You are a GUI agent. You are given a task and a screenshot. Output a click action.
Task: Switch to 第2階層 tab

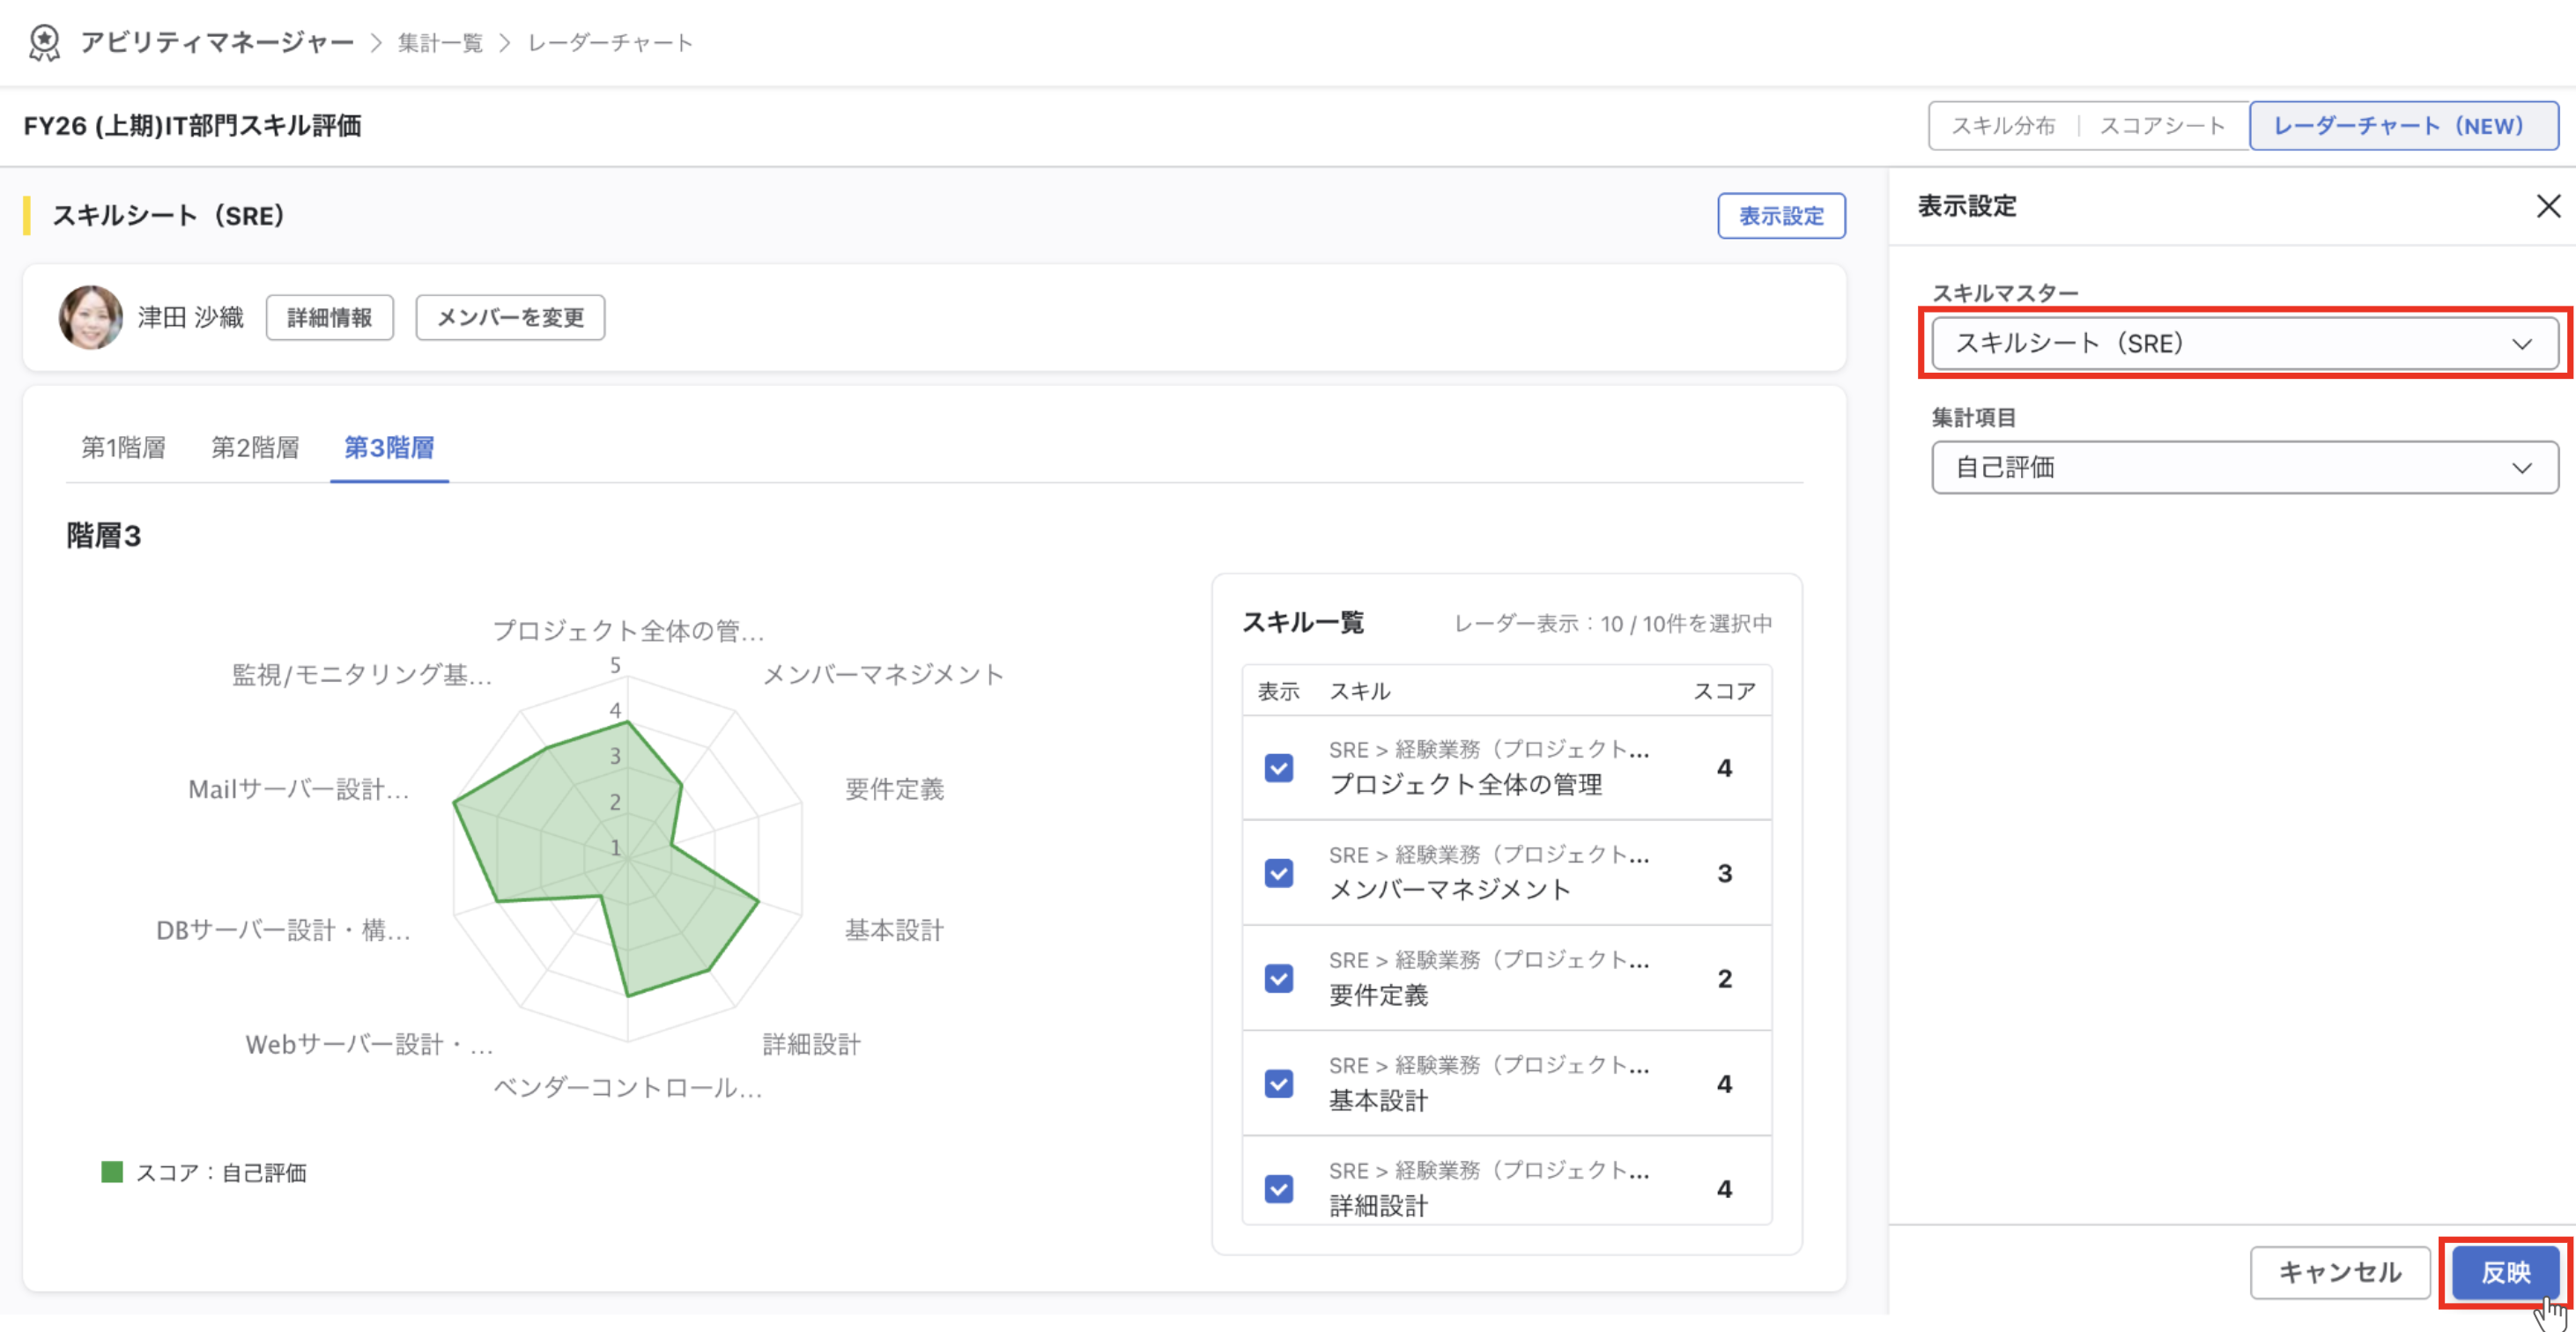pos(255,448)
